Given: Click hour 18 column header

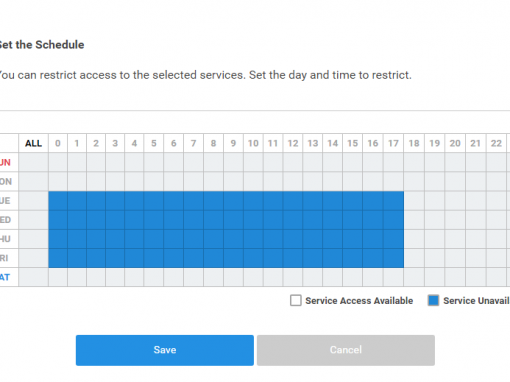Looking at the screenshot, I should pos(414,143).
